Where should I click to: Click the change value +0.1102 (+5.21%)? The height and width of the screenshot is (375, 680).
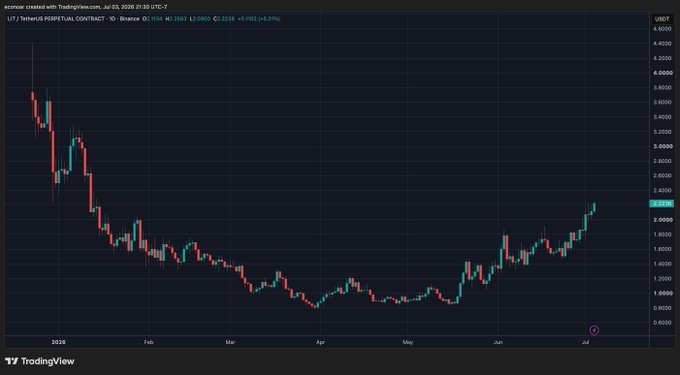(258, 19)
